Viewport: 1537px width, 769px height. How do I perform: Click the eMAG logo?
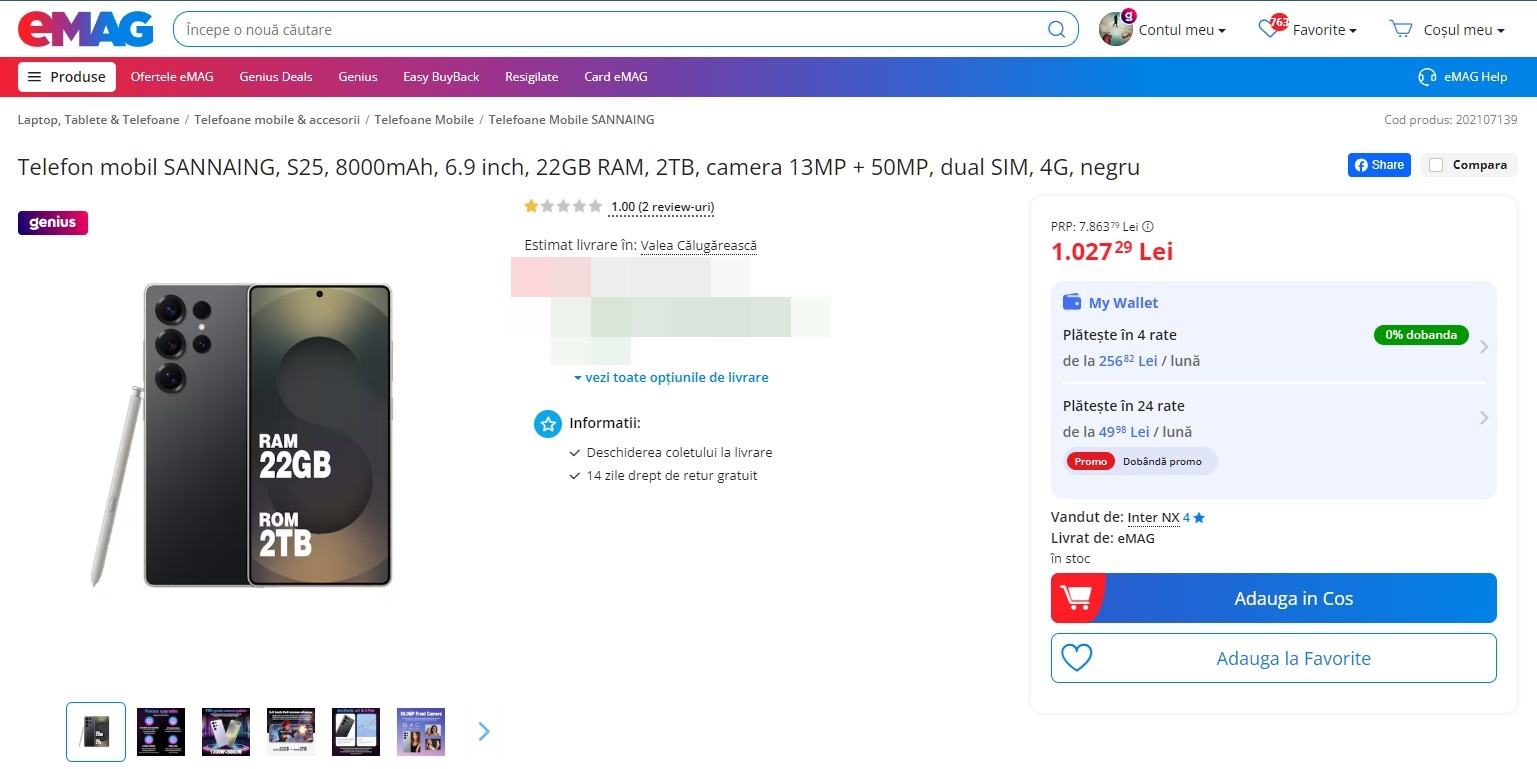tap(86, 29)
